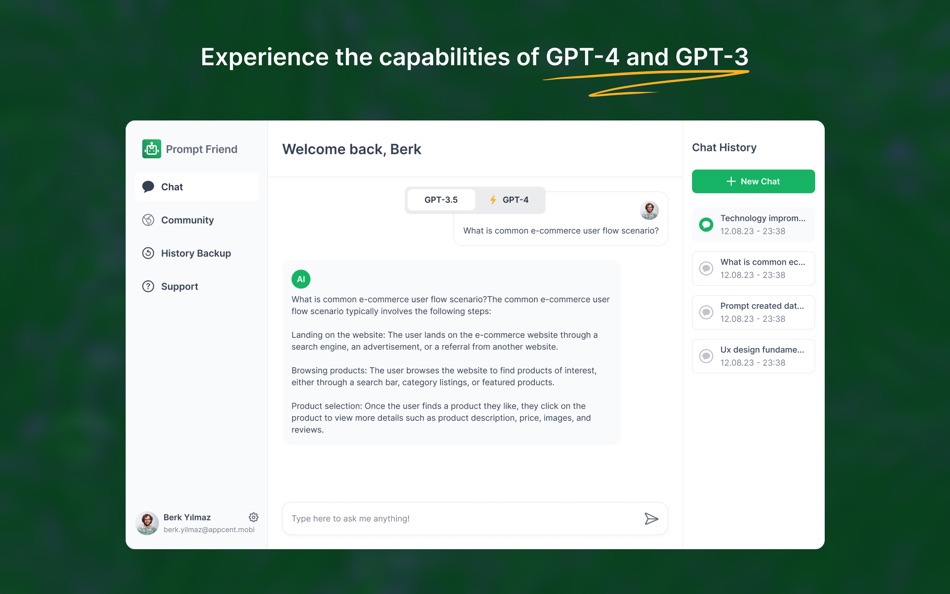Open History Backup in sidebar
Screen dimensions: 950x594
point(196,253)
